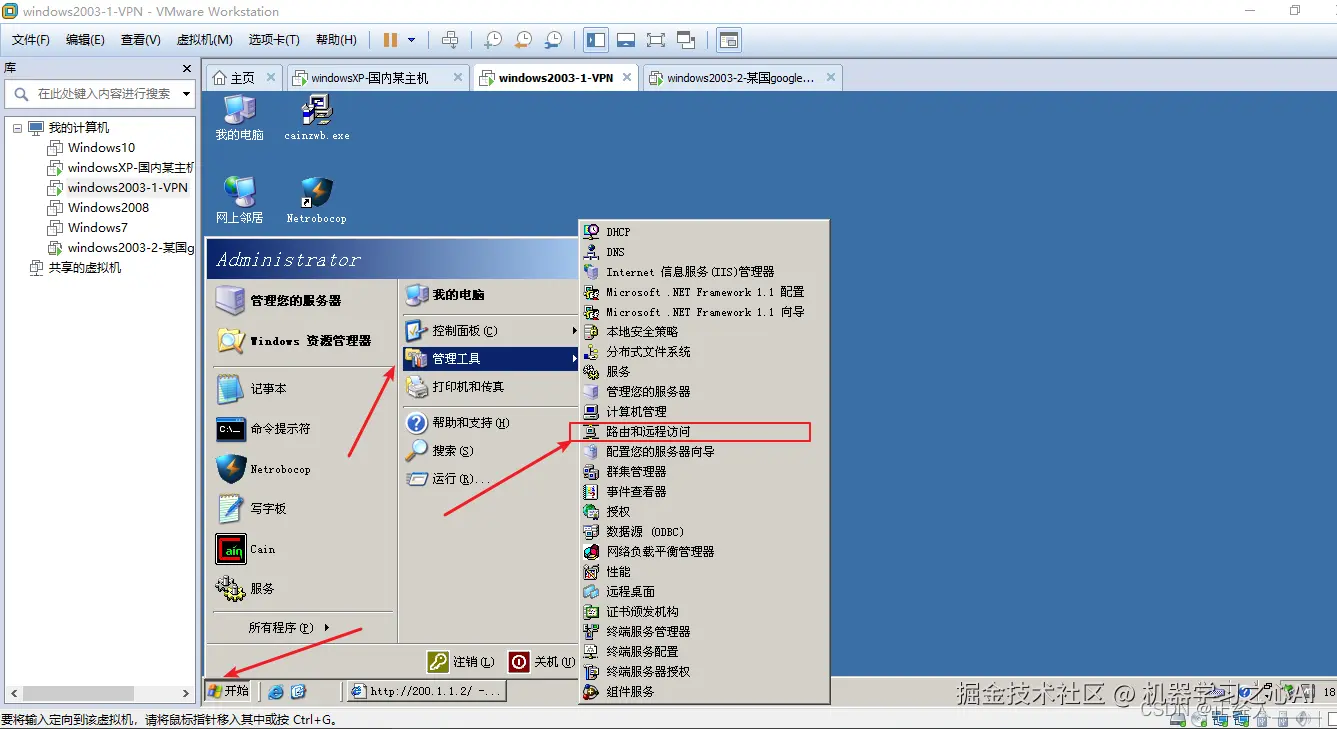Open the 查看(V) menu
This screenshot has width=1337, height=729.
[x=140, y=40]
